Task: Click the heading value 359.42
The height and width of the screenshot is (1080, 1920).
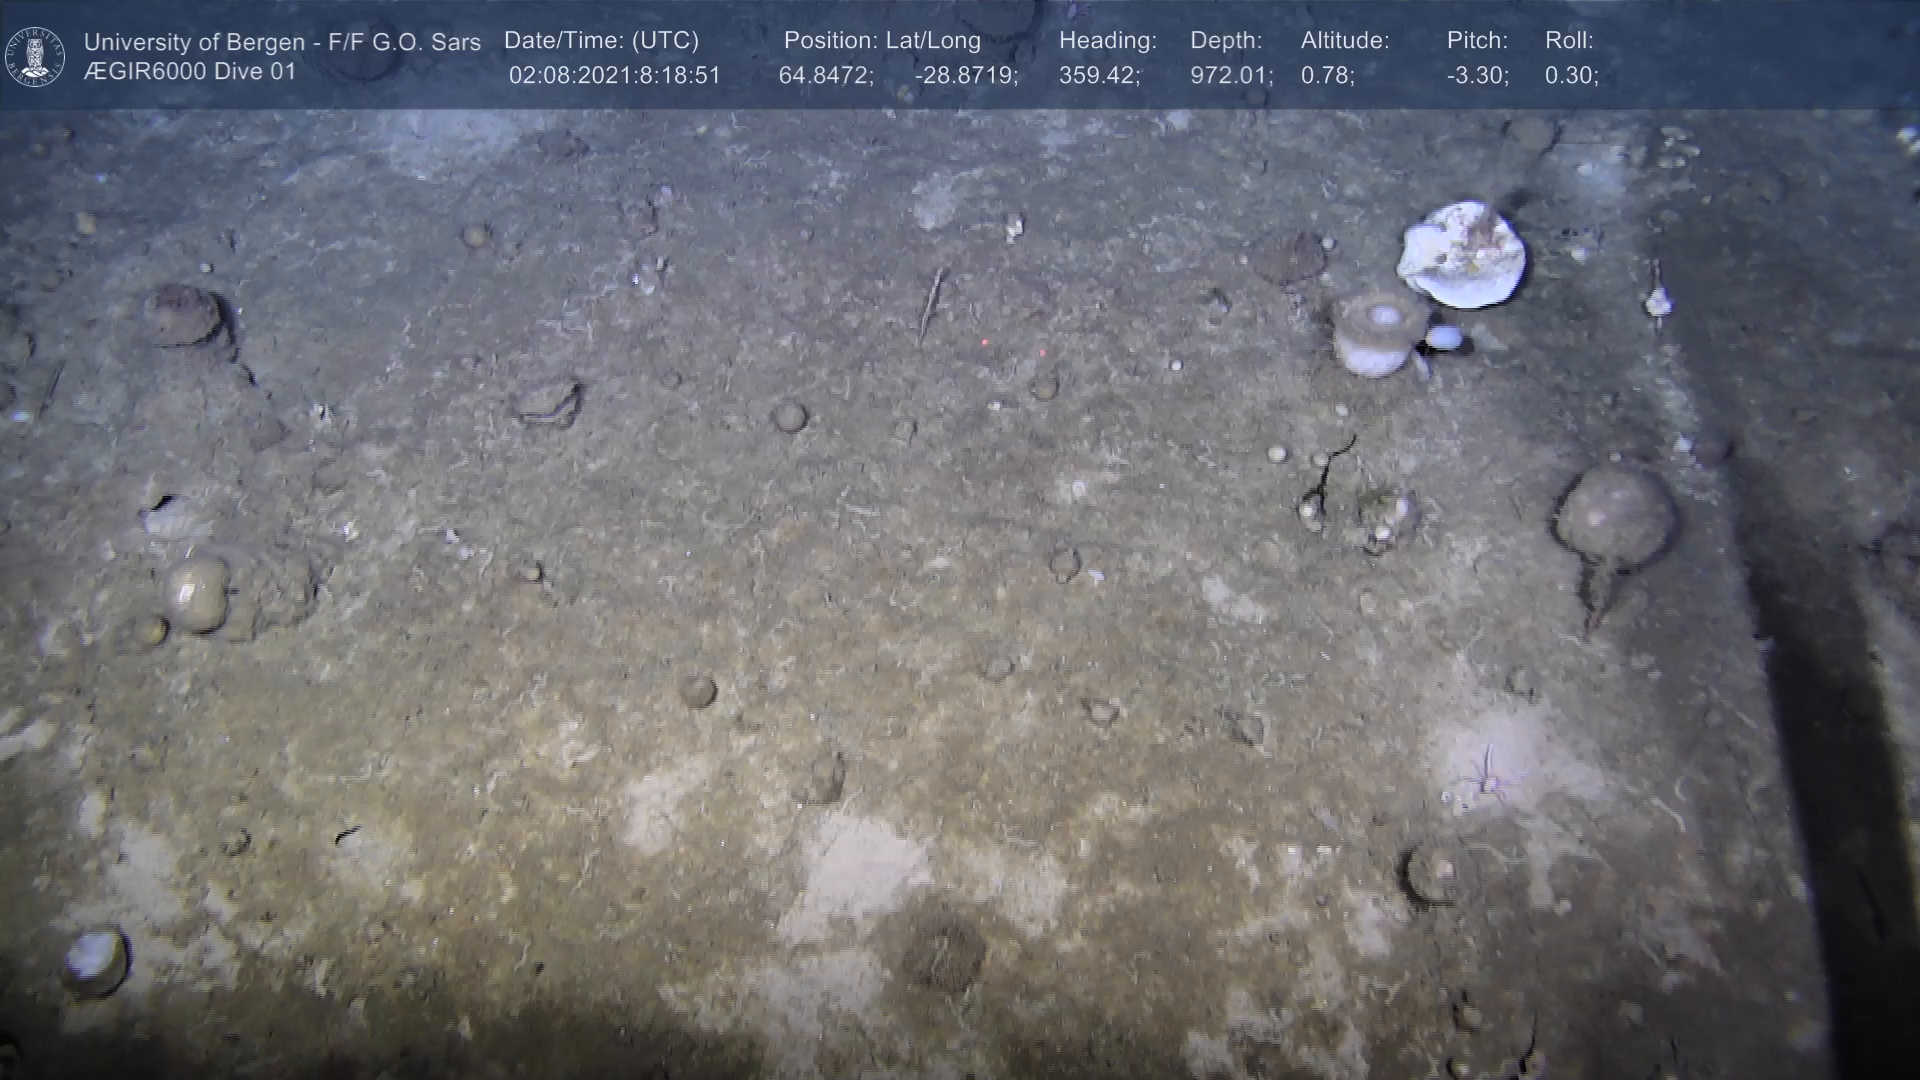Action: point(1098,76)
